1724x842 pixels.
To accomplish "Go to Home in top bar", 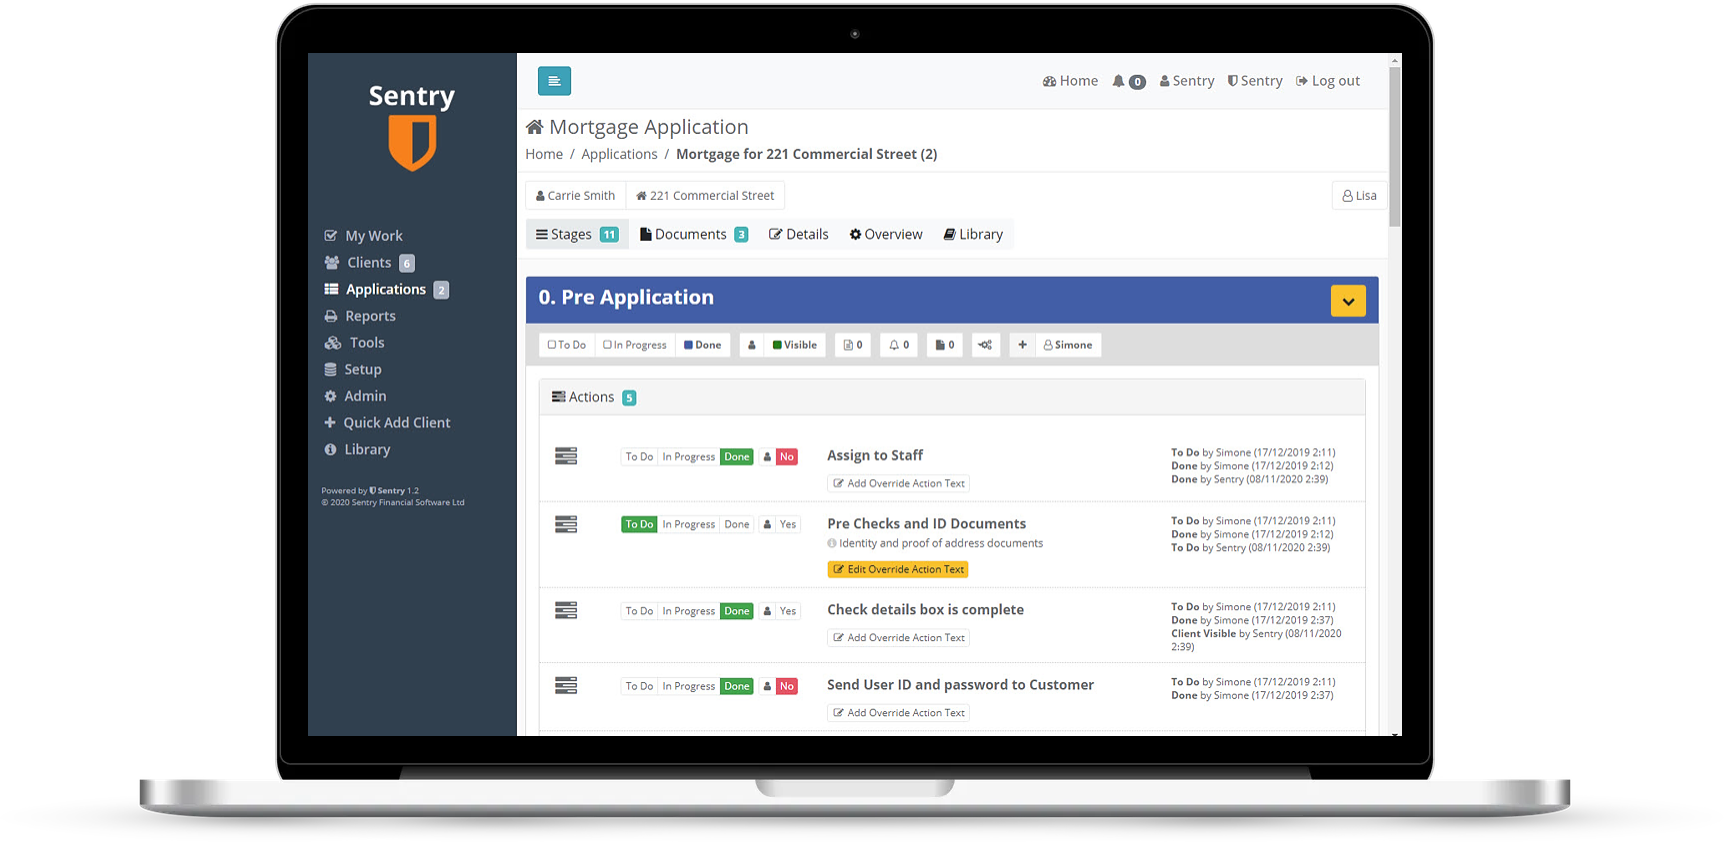I will 1070,81.
